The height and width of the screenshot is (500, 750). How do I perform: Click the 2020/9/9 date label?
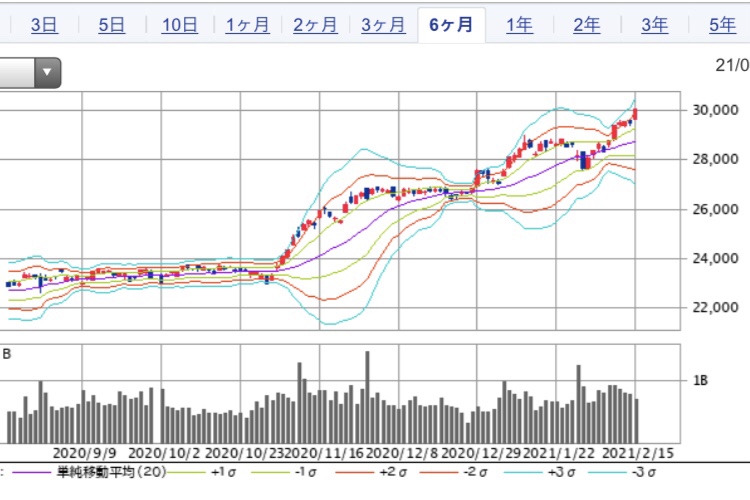pyautogui.click(x=84, y=453)
